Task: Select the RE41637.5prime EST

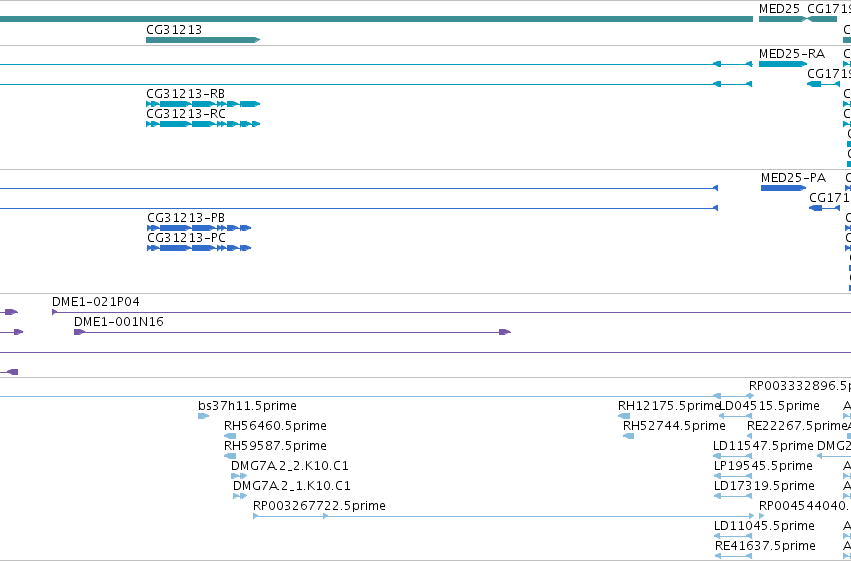Action: tap(733, 556)
